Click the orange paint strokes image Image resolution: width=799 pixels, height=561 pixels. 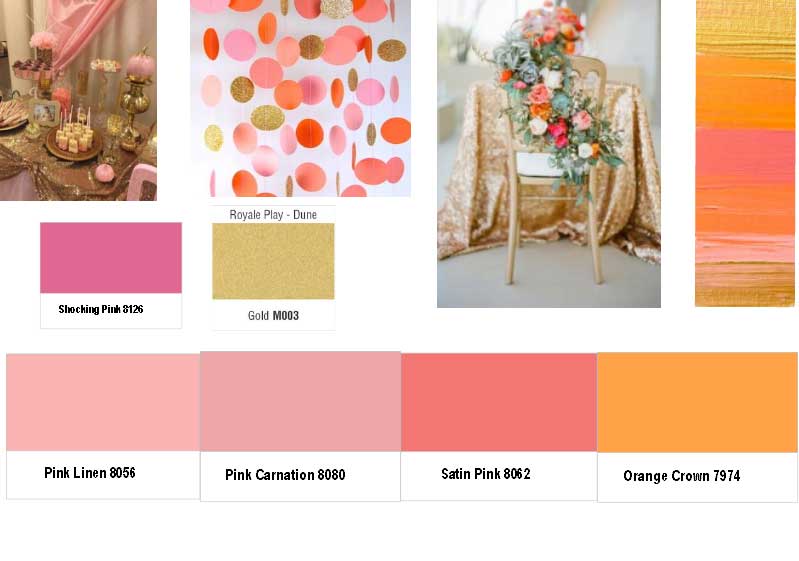click(x=745, y=153)
